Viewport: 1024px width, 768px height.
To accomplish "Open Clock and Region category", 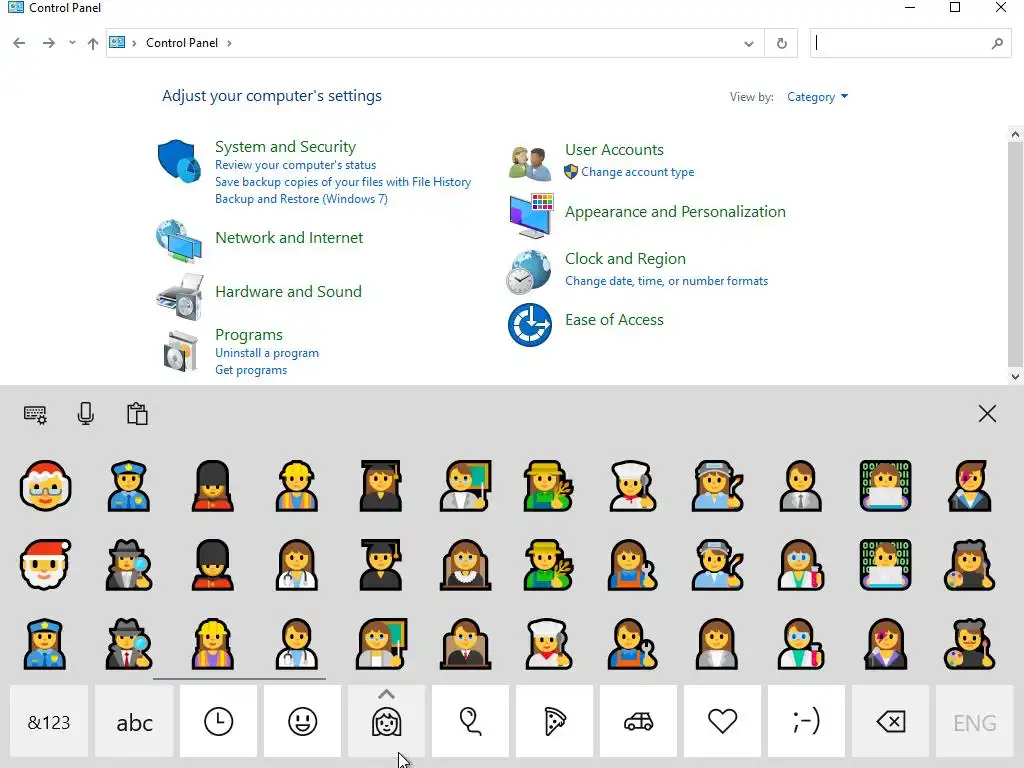I will (625, 259).
